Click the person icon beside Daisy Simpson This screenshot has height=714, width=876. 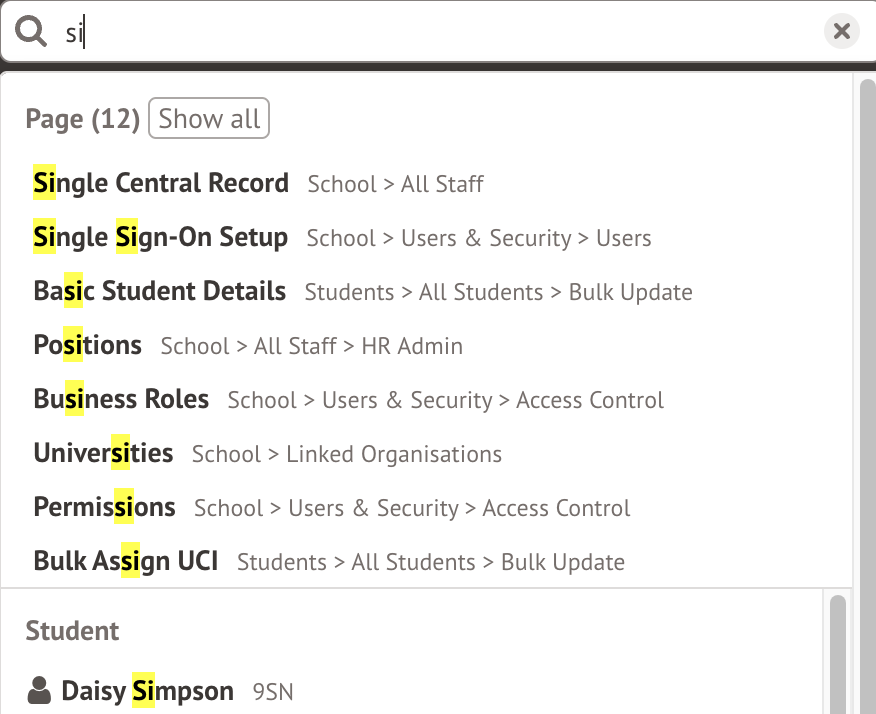coord(39,690)
